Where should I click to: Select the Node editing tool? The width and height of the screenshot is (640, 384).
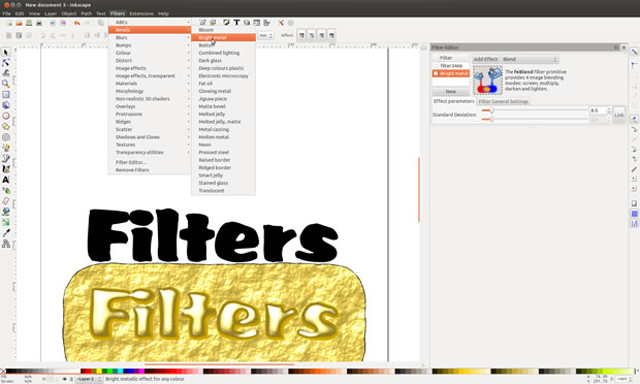(x=6, y=62)
